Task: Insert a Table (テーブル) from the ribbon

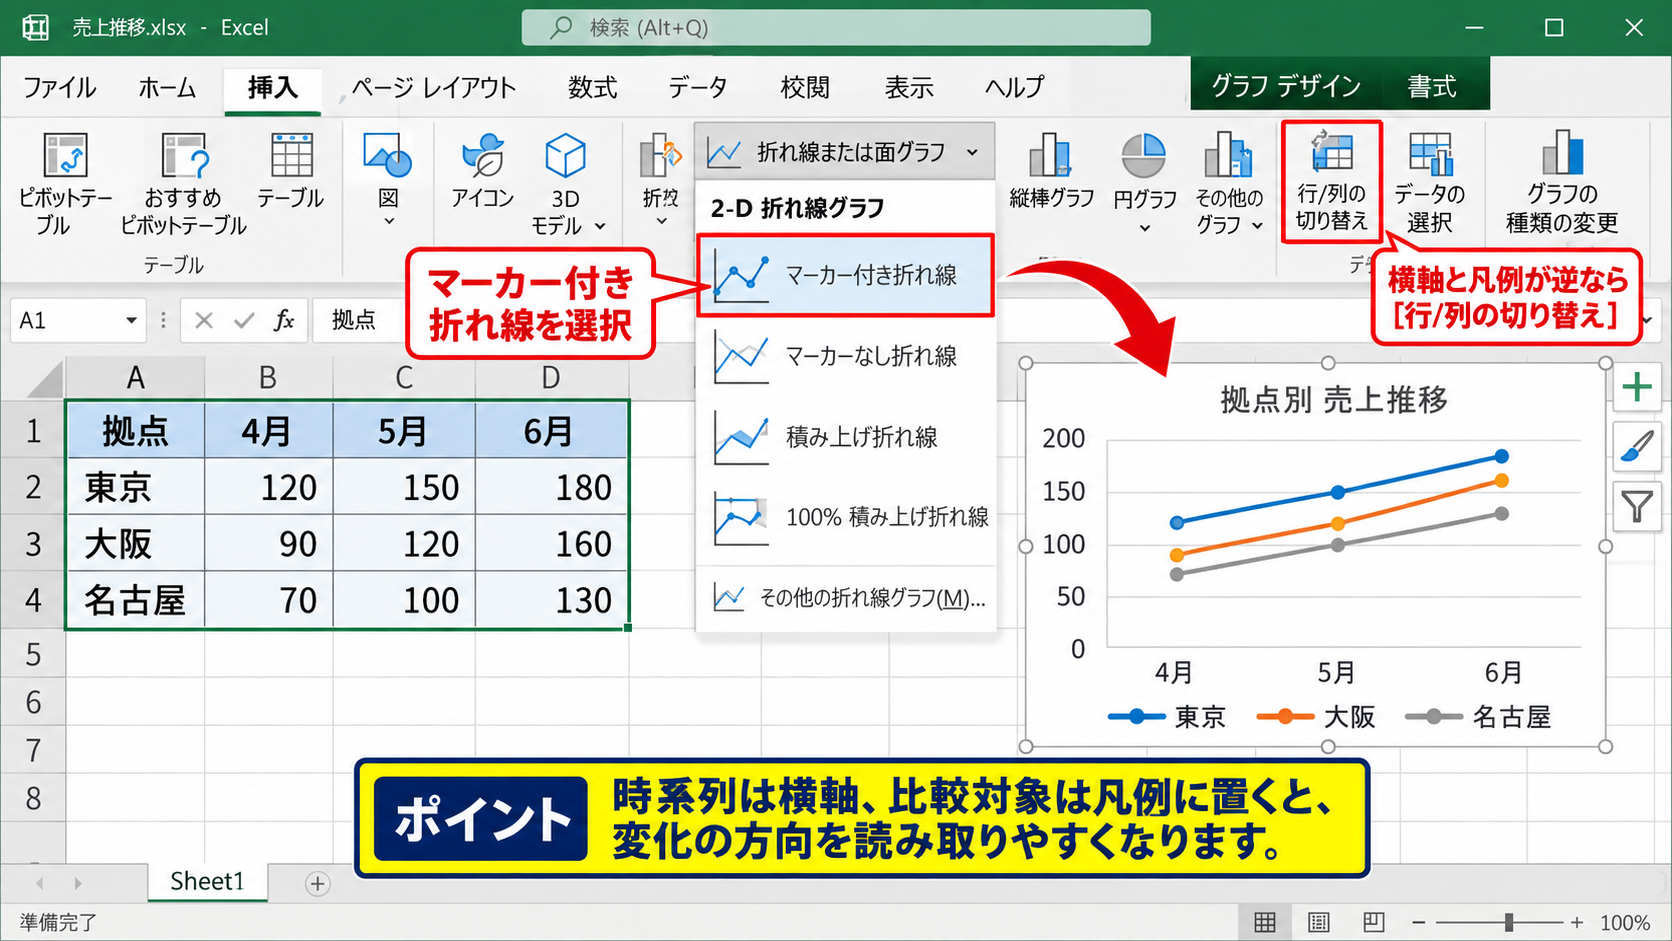Action: click(x=291, y=172)
